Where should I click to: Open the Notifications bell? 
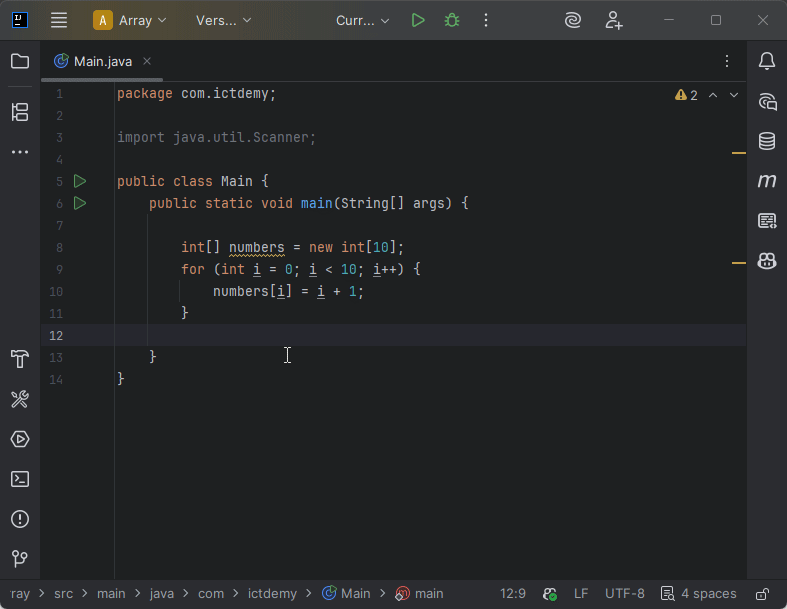766,61
